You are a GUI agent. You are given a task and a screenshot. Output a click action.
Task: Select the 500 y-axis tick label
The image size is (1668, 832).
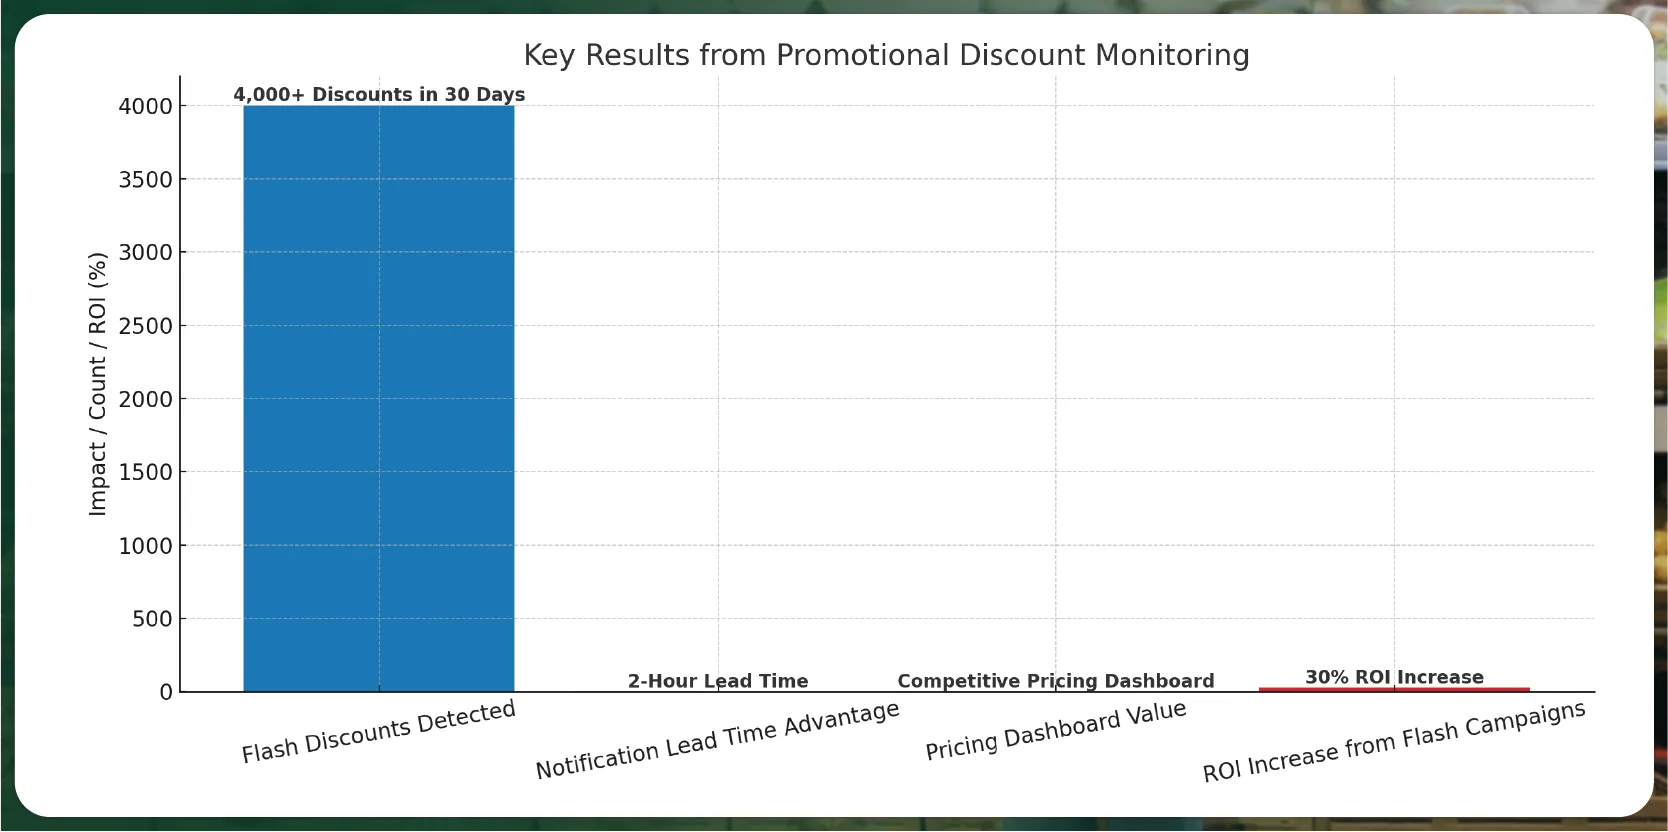point(152,619)
